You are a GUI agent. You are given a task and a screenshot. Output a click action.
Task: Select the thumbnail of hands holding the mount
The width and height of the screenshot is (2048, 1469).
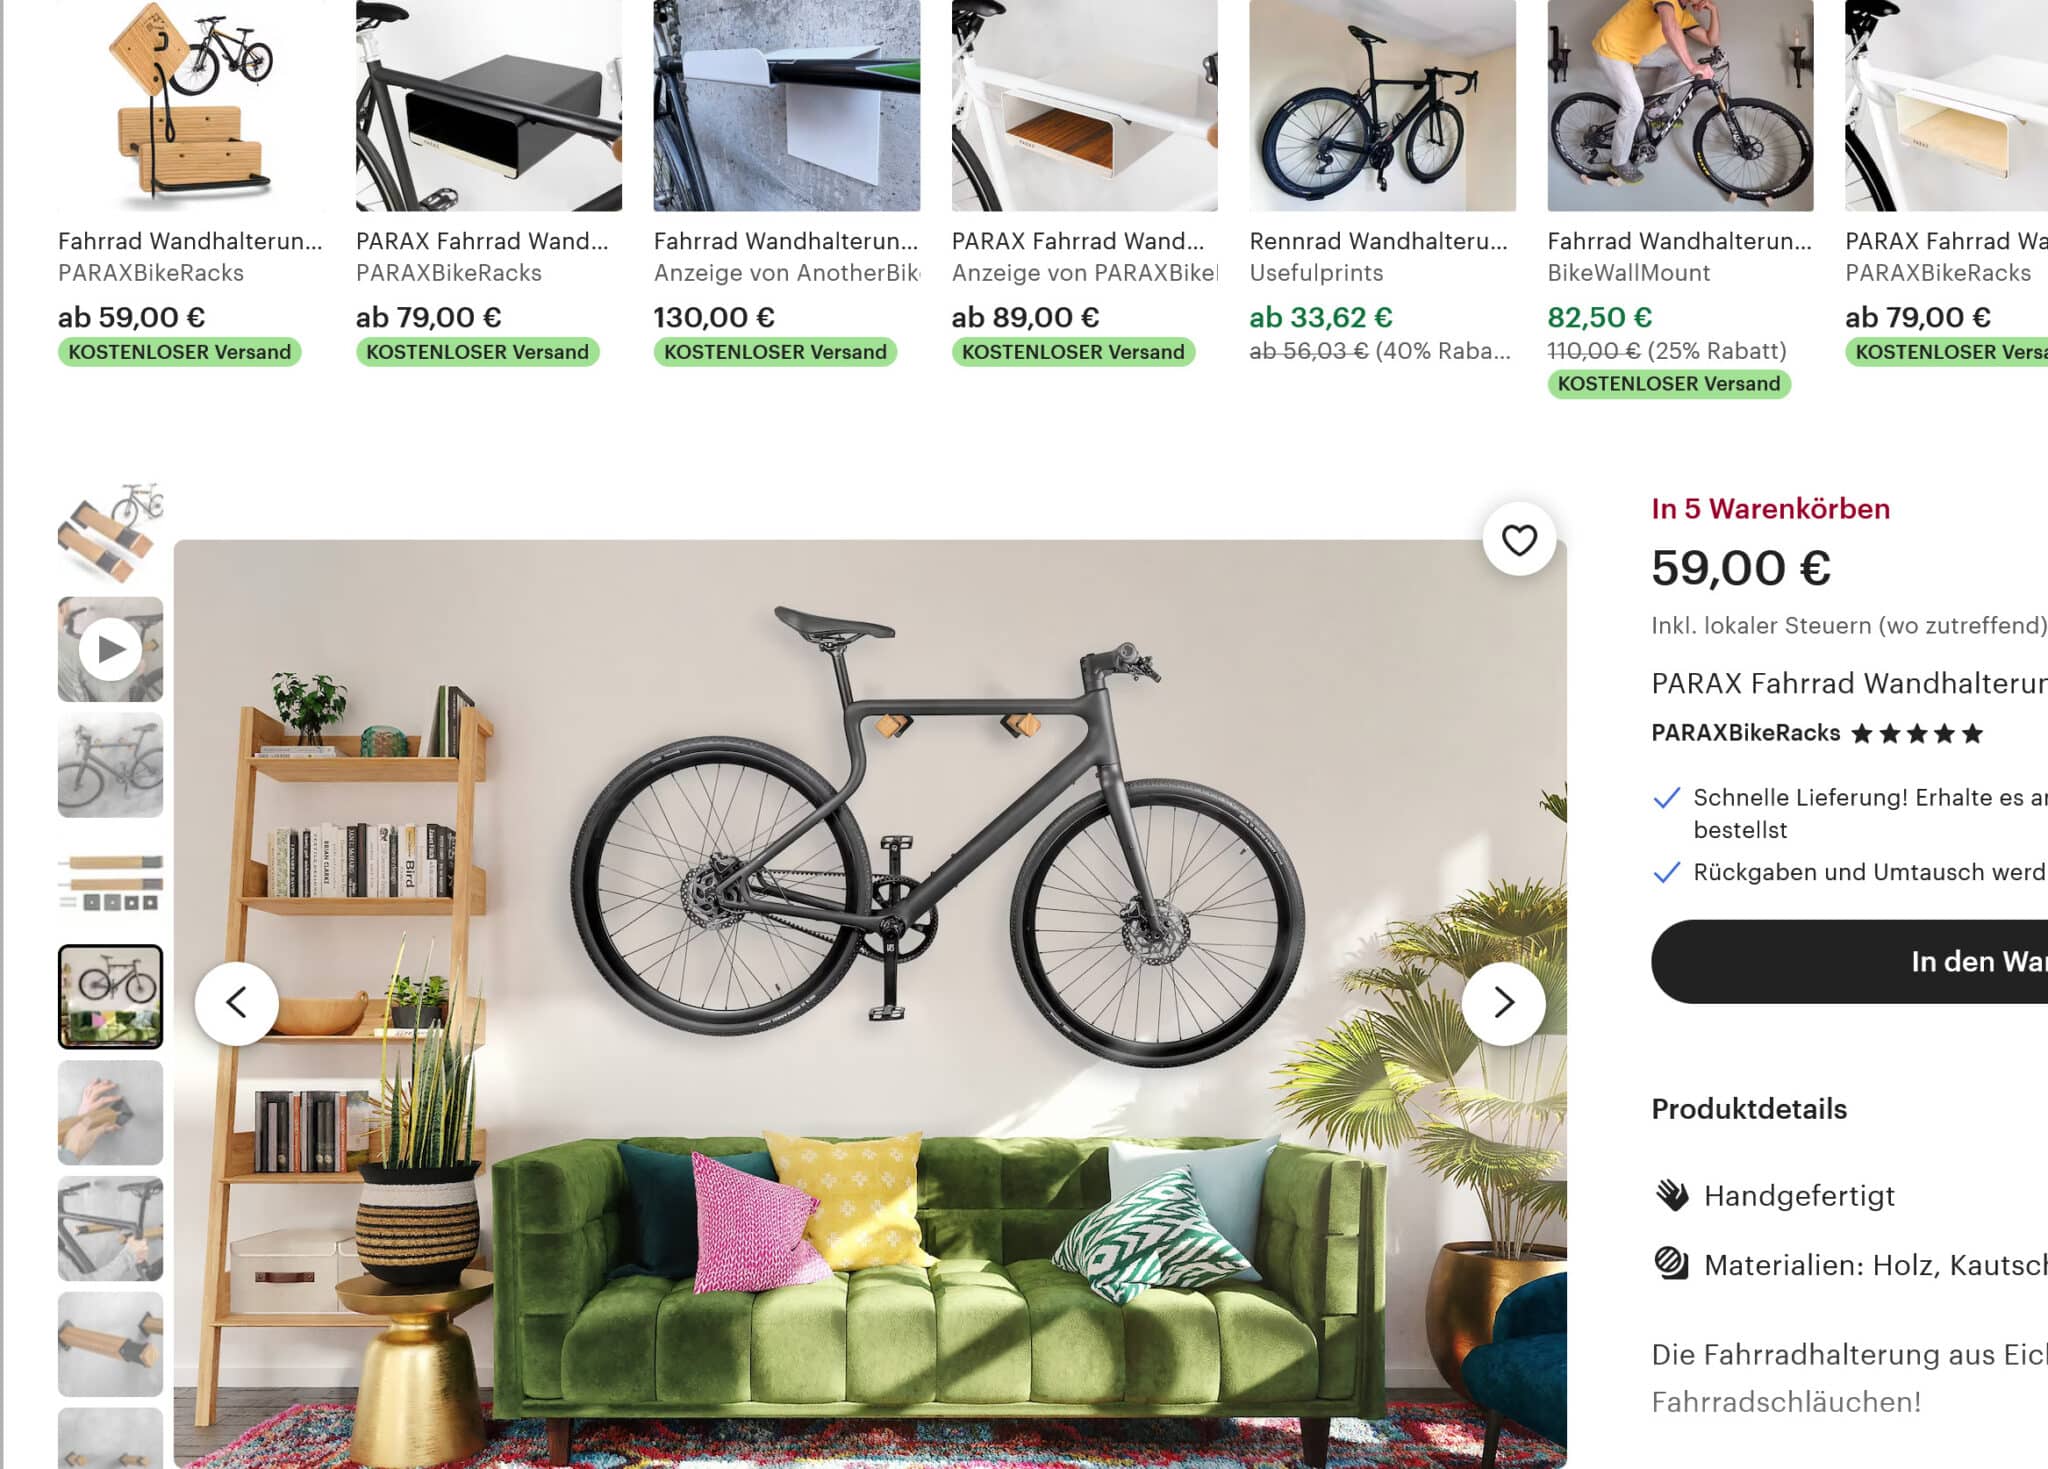[x=110, y=1113]
